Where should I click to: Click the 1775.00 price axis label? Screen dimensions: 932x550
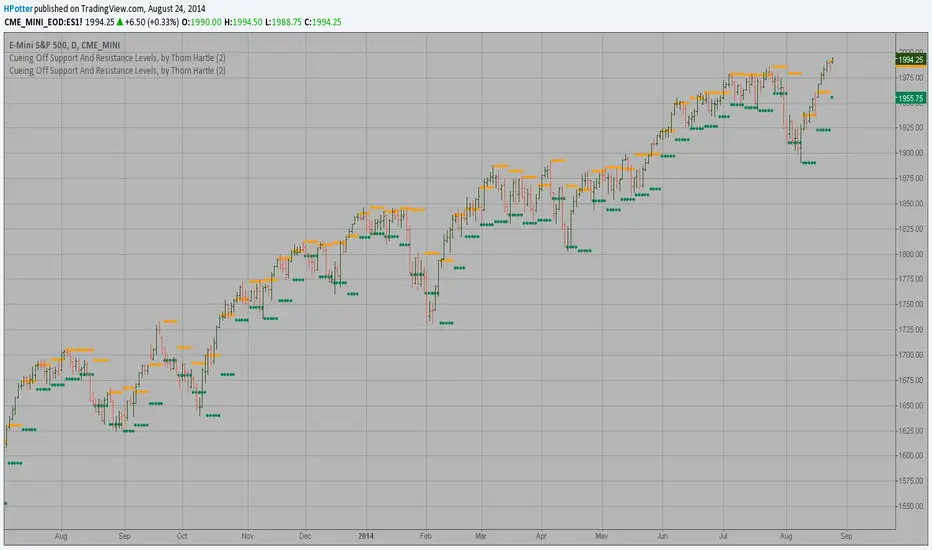(x=911, y=279)
